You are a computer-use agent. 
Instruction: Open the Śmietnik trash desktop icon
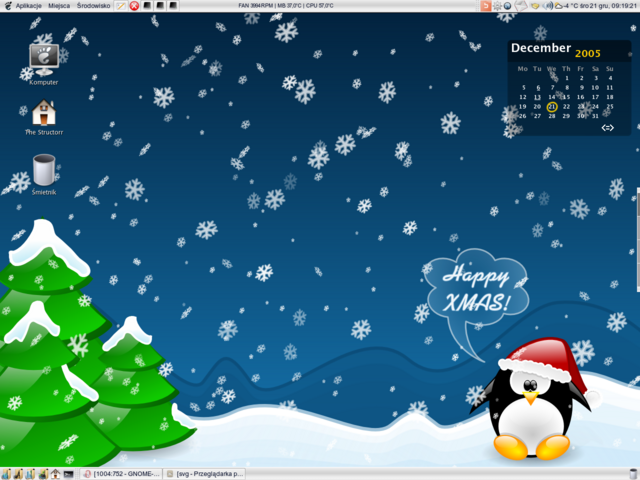[x=44, y=174]
